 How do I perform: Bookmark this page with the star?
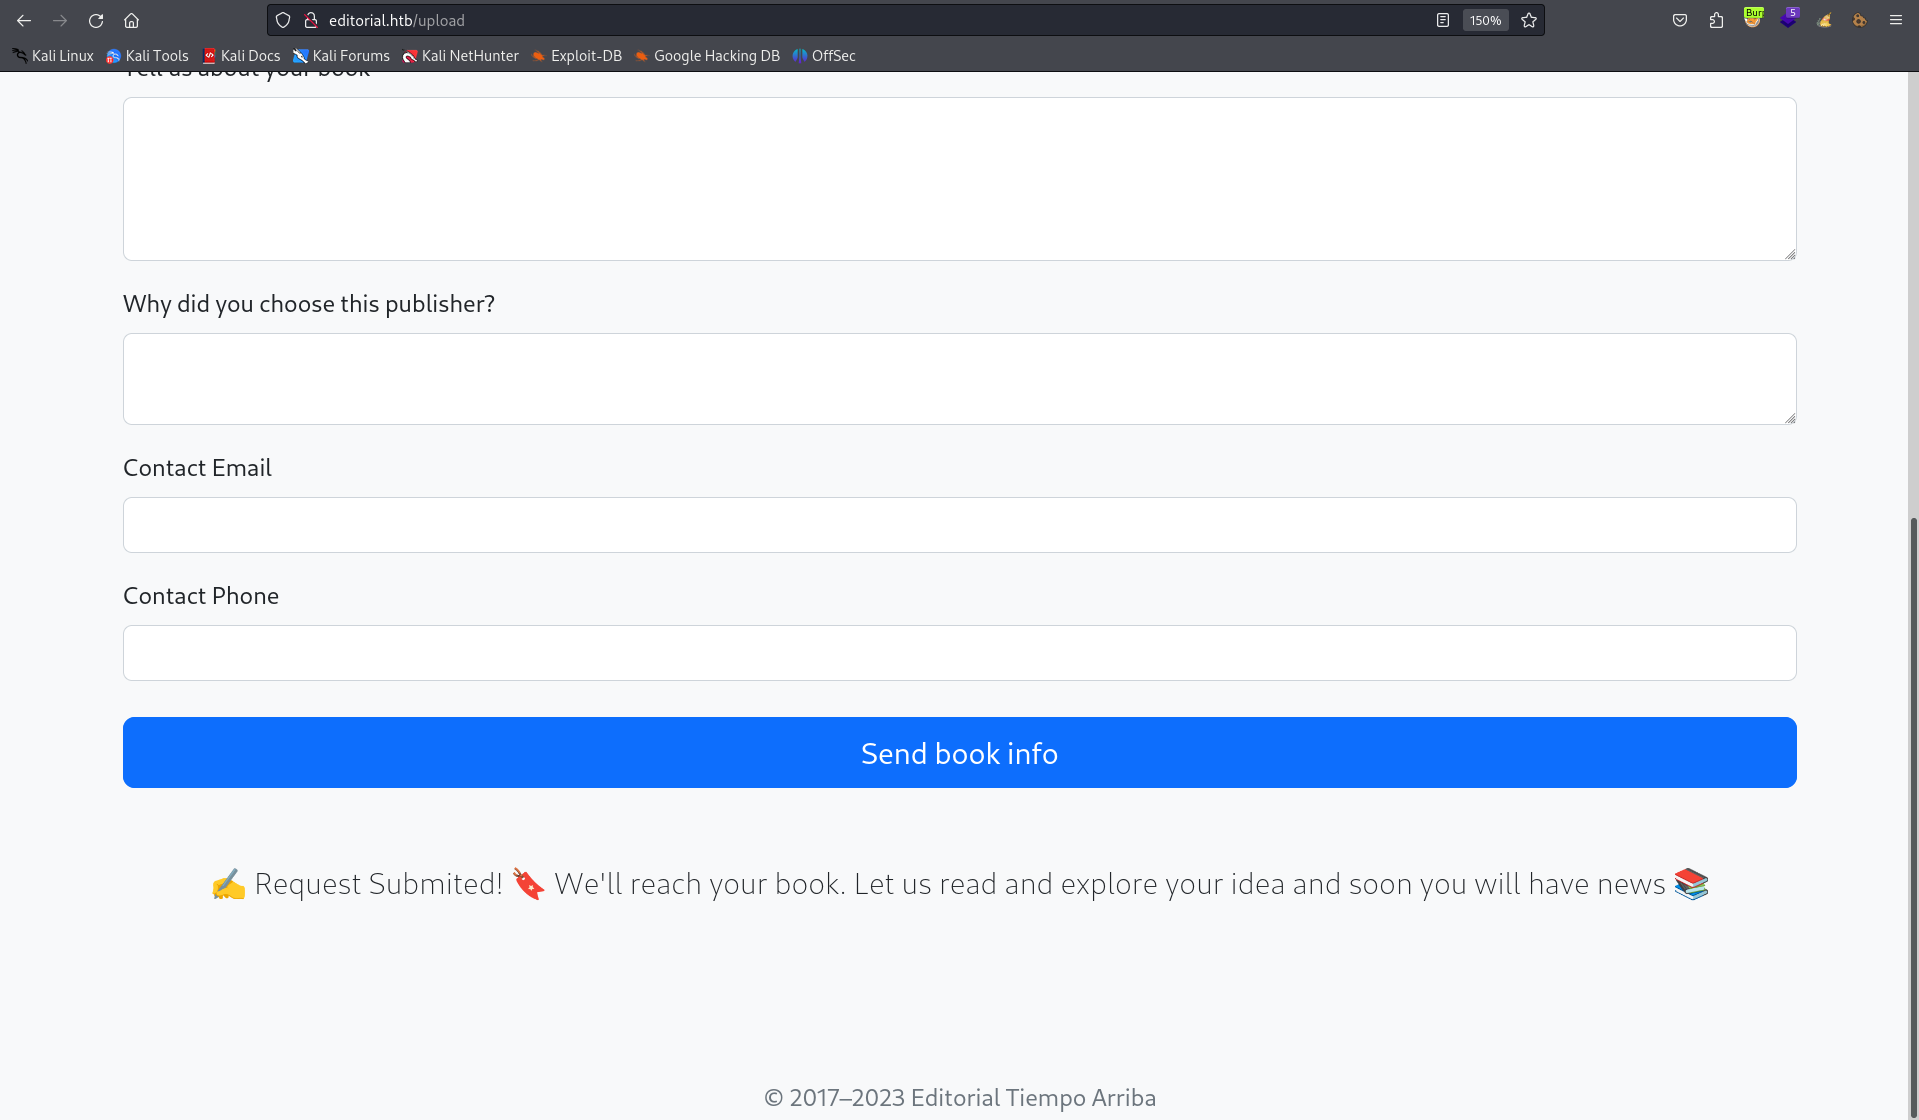pos(1529,20)
